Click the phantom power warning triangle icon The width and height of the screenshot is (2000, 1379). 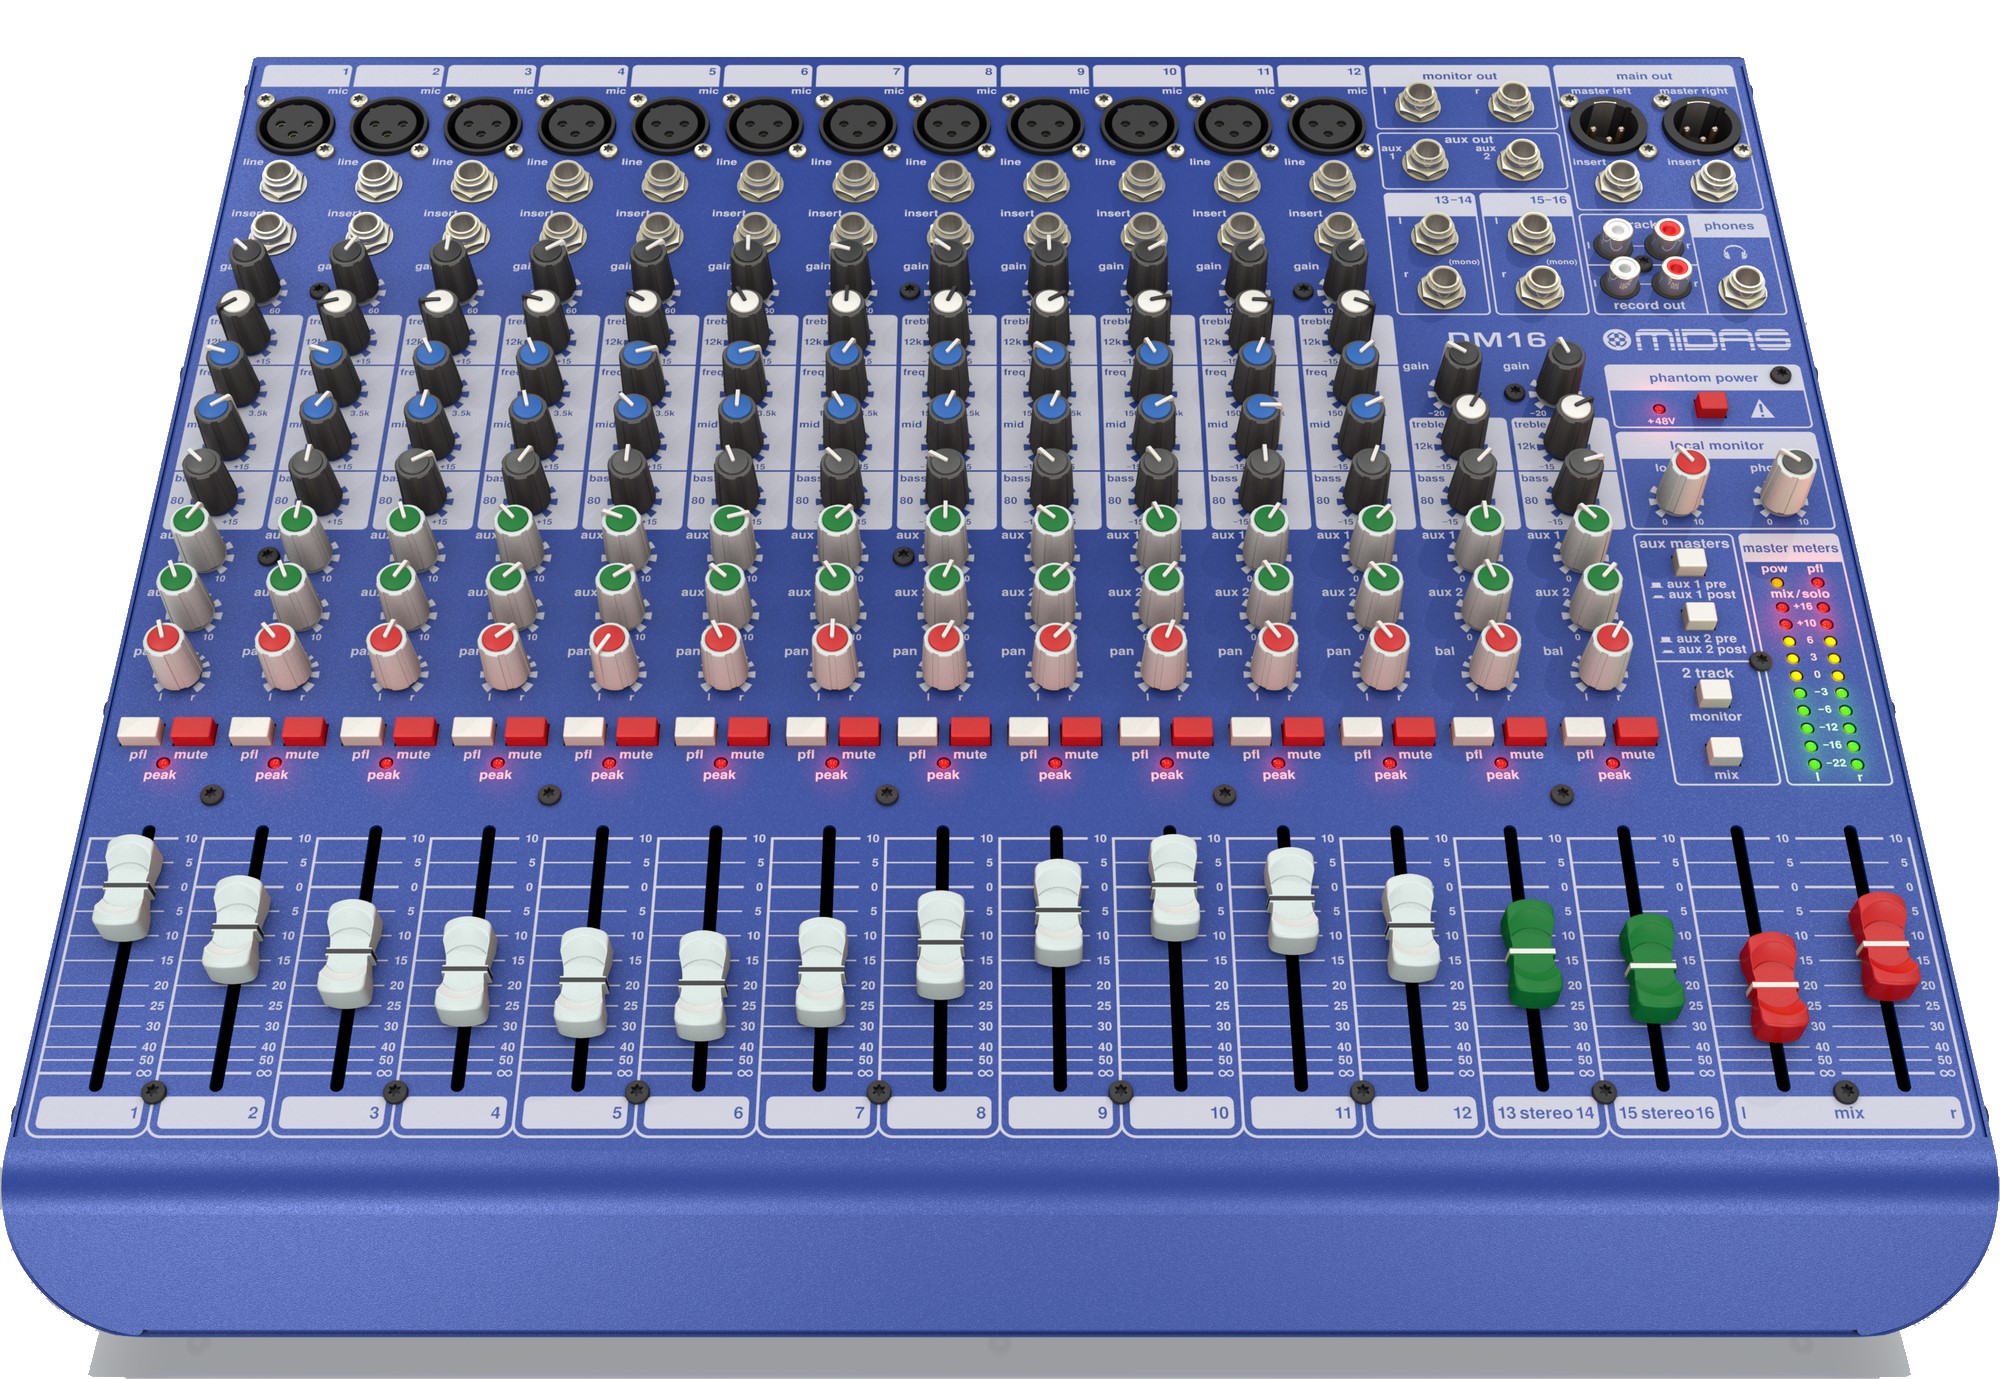click(x=1761, y=409)
